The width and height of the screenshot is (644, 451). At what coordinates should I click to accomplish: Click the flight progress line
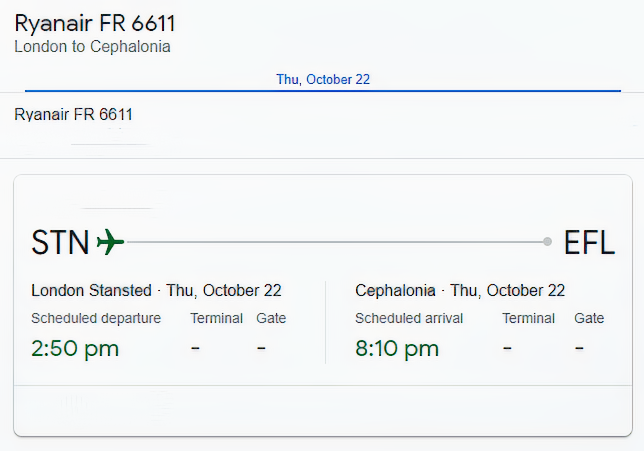(336, 242)
